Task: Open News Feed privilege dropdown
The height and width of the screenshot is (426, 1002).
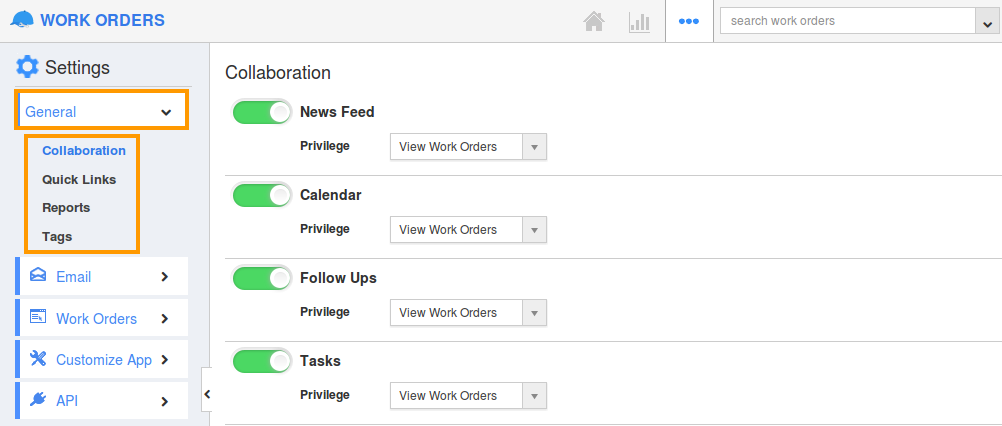Action: pyautogui.click(x=468, y=147)
